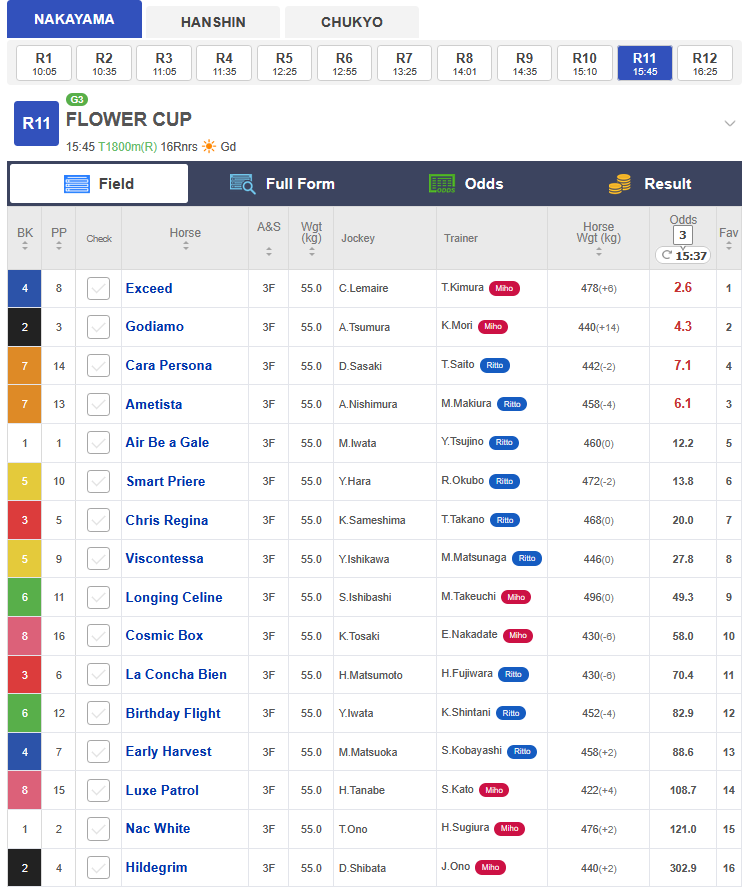
Task: Tick the checkbox for Air Be a Gale
Action: tap(99, 443)
